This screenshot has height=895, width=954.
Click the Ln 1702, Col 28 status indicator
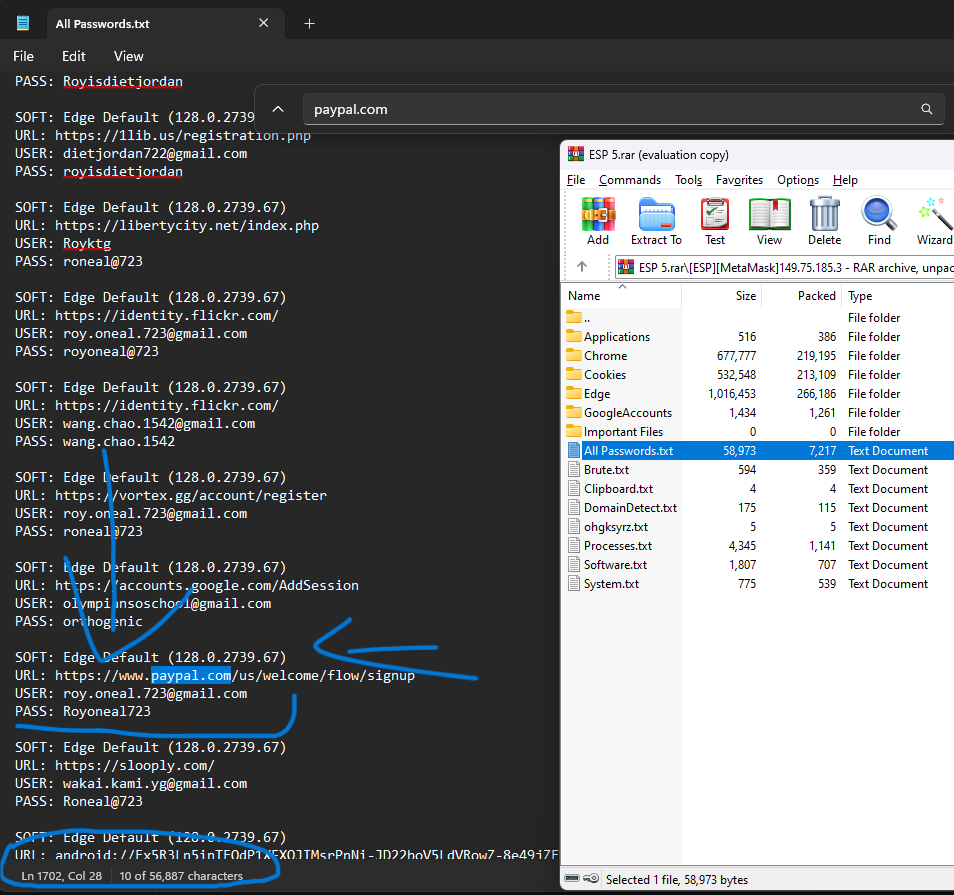[61, 876]
